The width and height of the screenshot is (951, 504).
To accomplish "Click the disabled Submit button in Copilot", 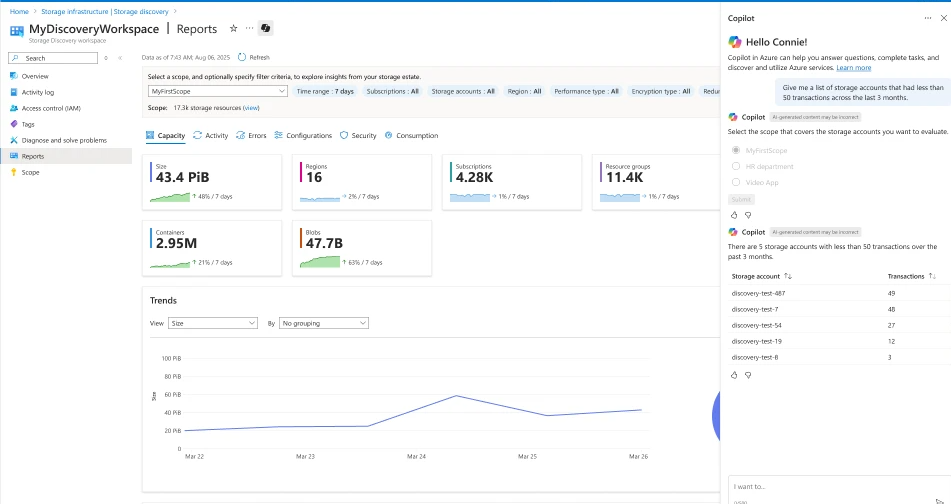I will pos(741,200).
